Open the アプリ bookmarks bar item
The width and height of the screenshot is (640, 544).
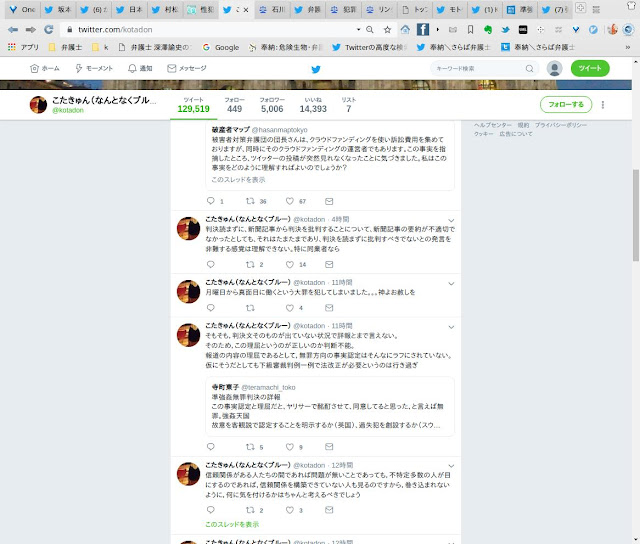coord(23,47)
